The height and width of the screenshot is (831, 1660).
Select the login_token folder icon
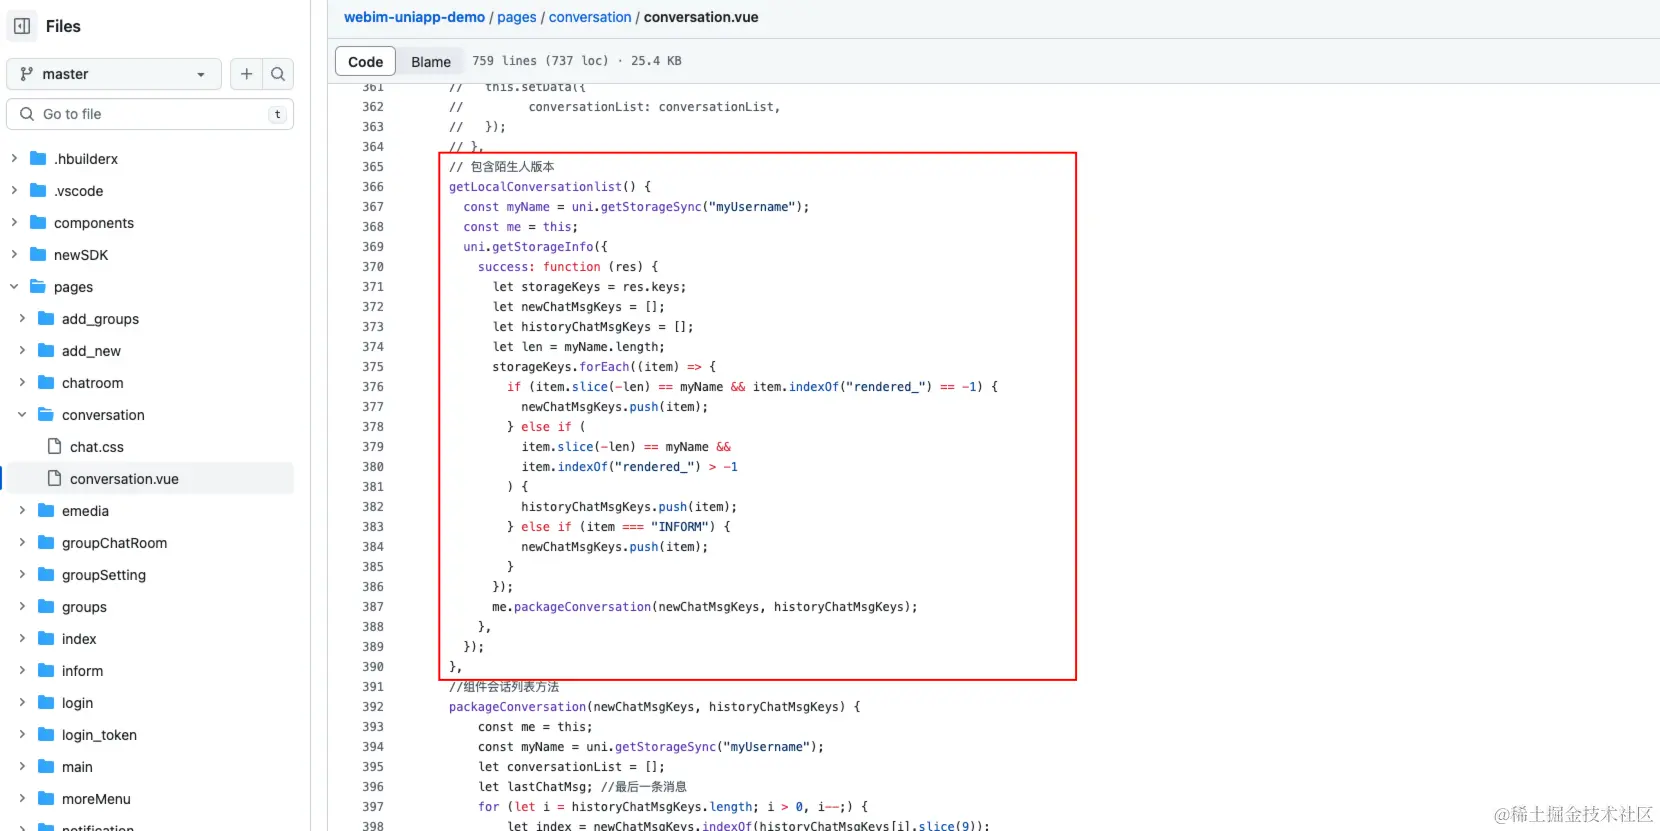[x=46, y=734]
